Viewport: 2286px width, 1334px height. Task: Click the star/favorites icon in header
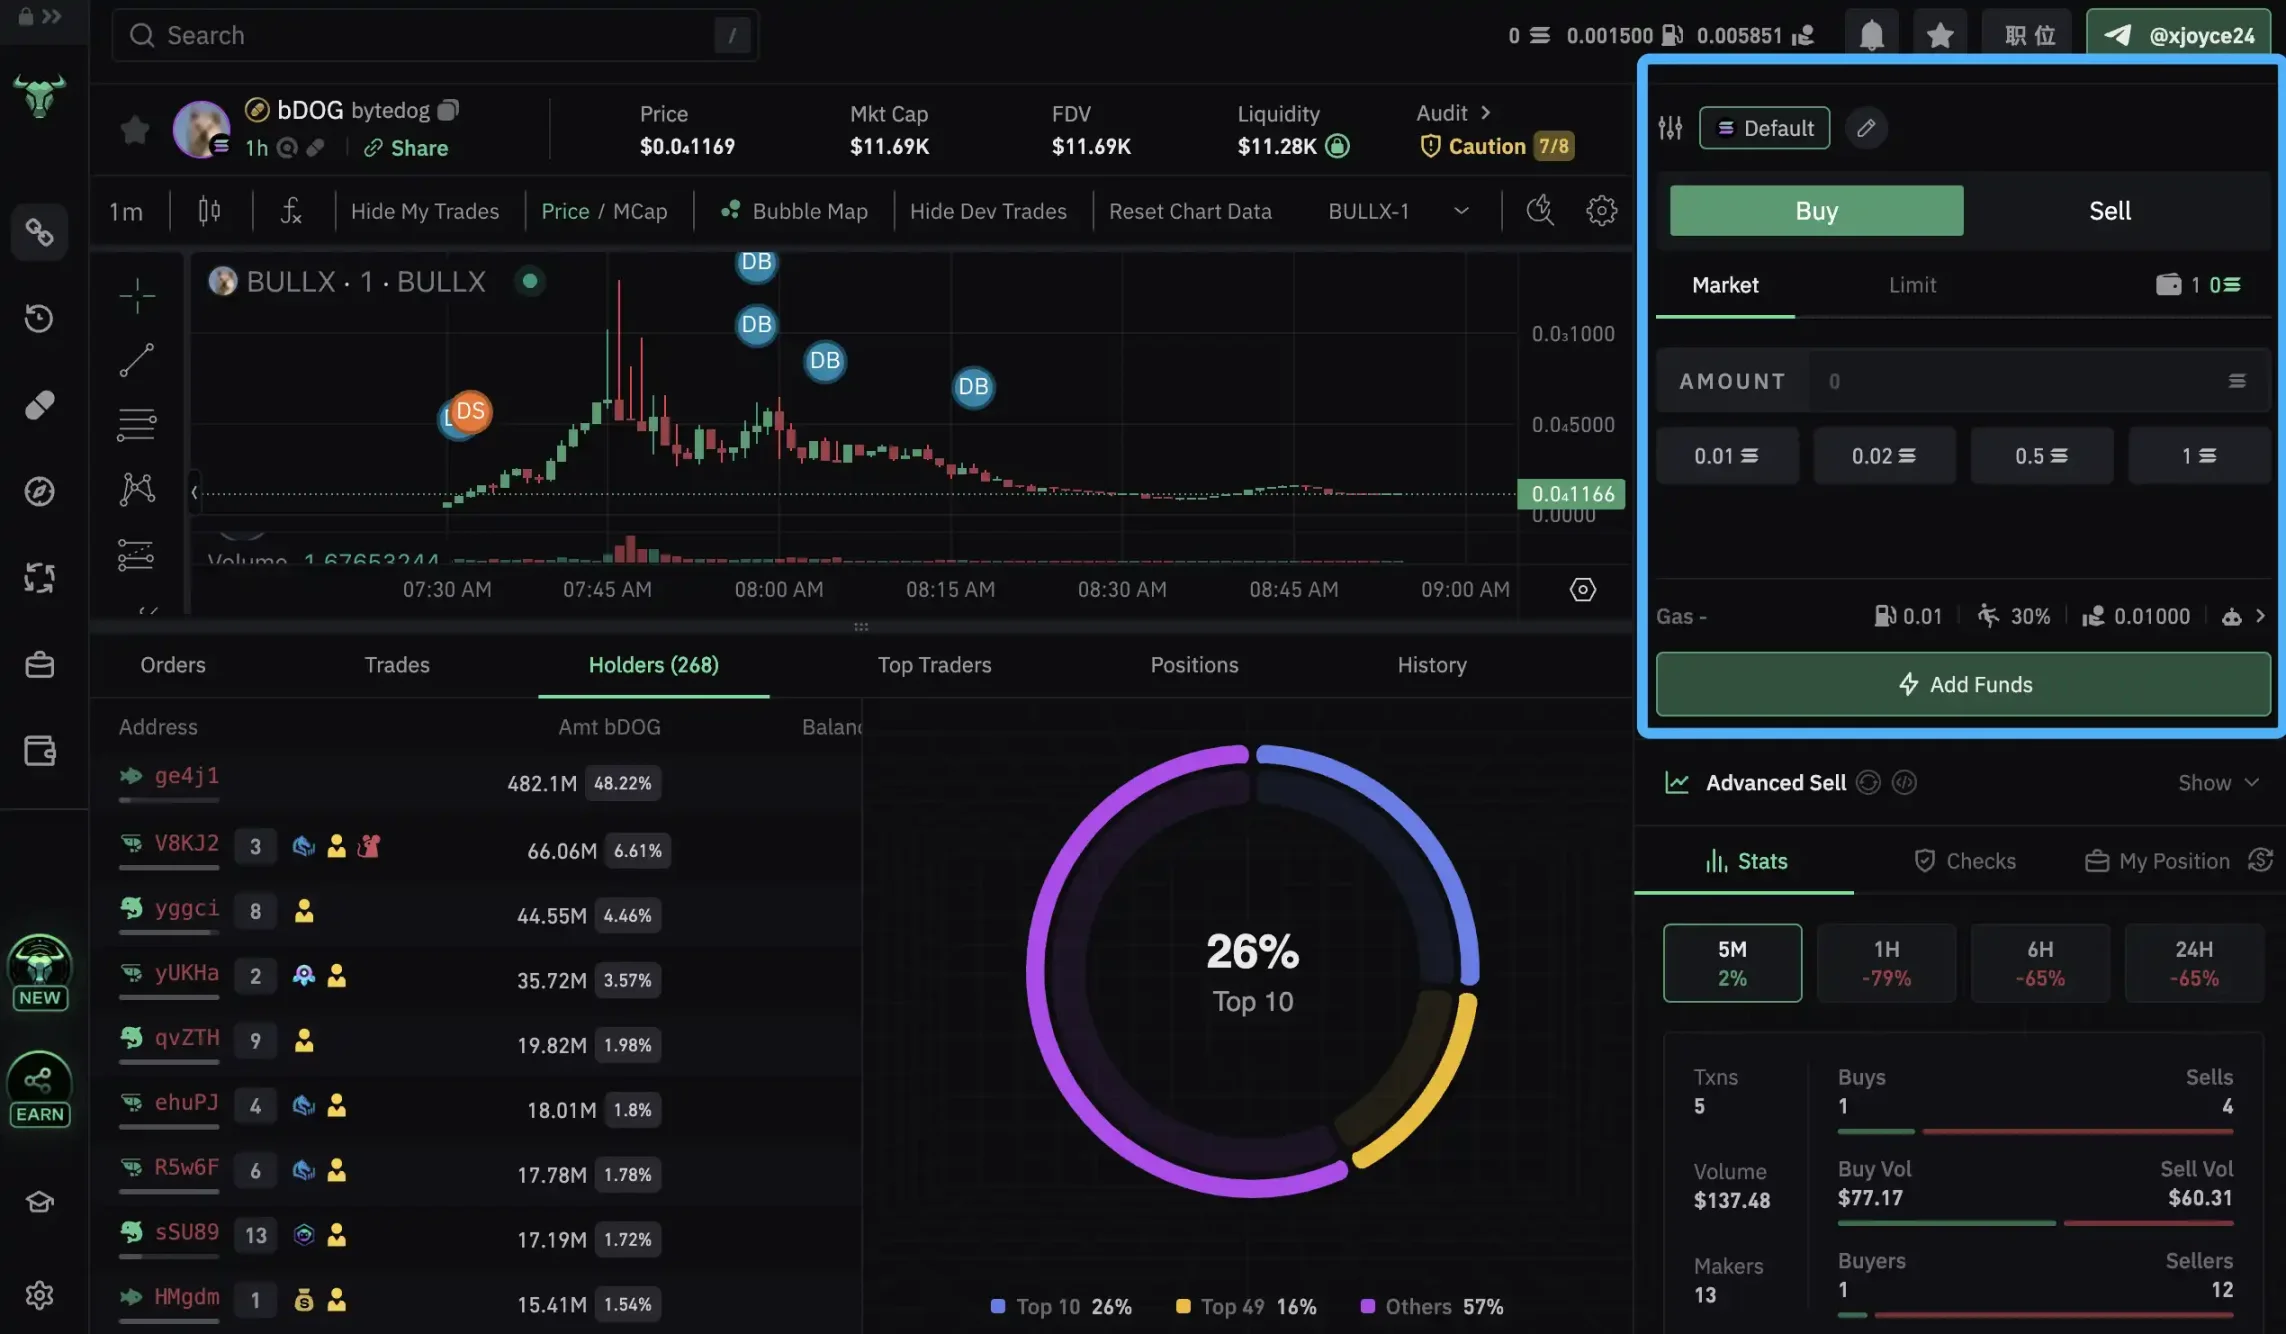(x=1938, y=33)
